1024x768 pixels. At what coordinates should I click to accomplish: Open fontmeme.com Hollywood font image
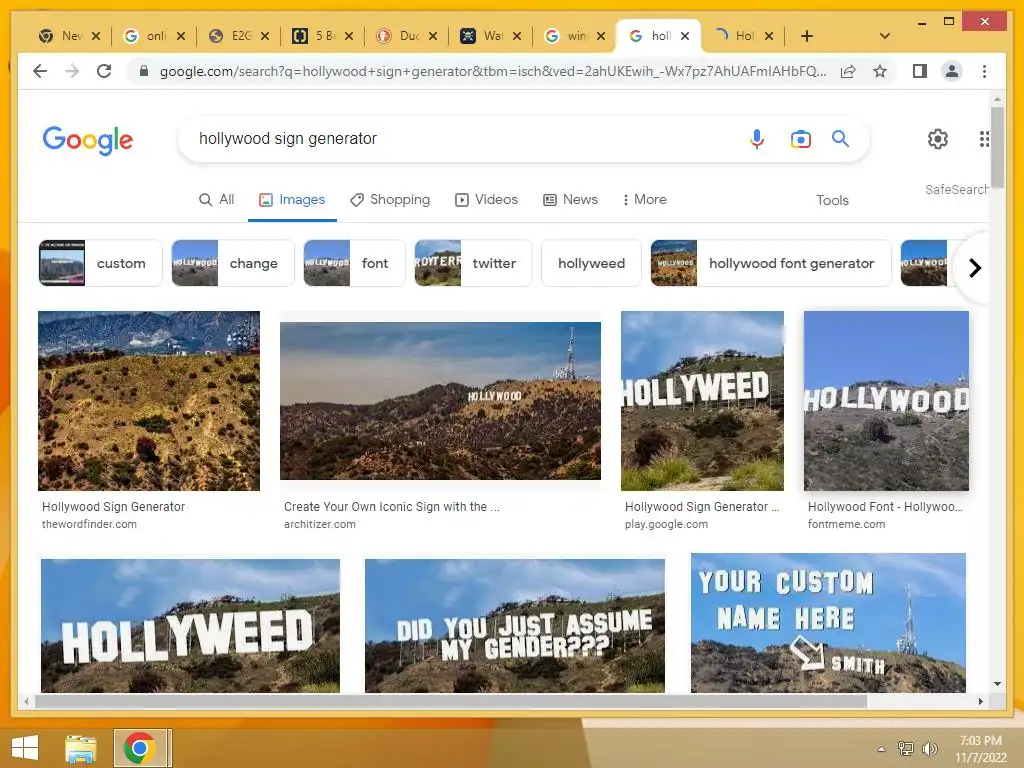tap(886, 400)
